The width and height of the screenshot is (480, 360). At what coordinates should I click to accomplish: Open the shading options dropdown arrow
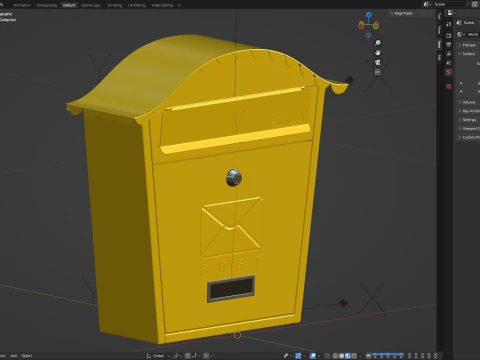pos(360,356)
